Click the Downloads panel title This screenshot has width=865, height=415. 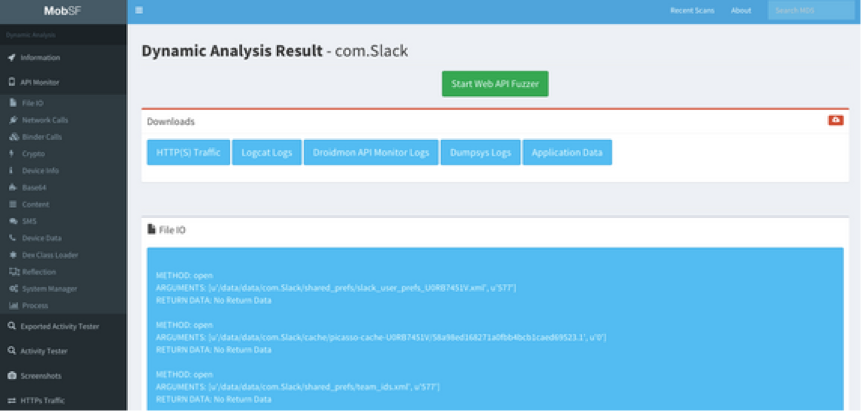click(170, 121)
